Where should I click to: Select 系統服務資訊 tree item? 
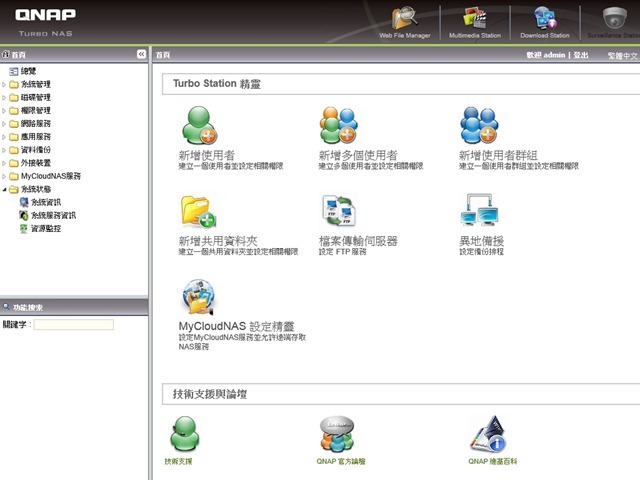53,215
